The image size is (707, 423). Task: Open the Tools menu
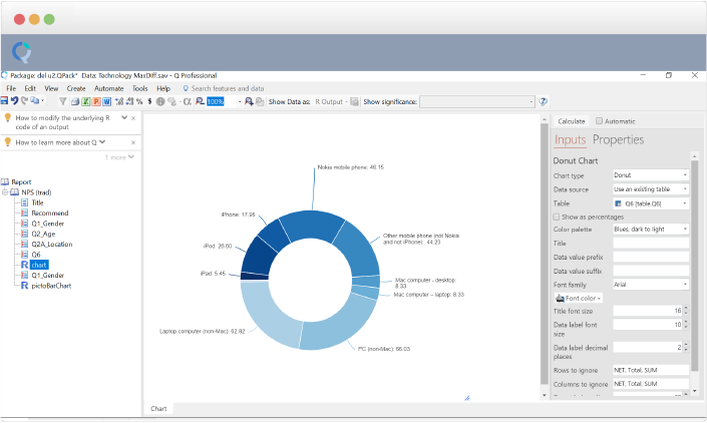pyautogui.click(x=140, y=88)
